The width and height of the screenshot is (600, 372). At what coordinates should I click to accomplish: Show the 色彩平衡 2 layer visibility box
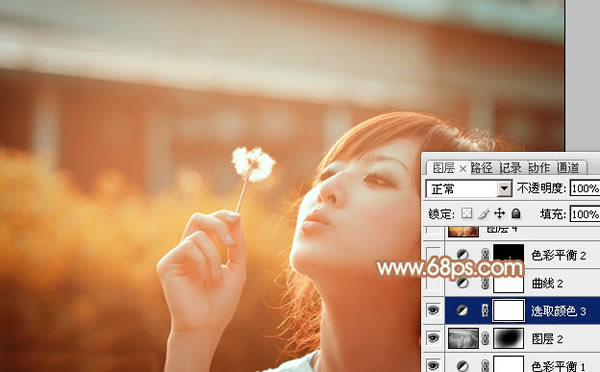[433, 255]
